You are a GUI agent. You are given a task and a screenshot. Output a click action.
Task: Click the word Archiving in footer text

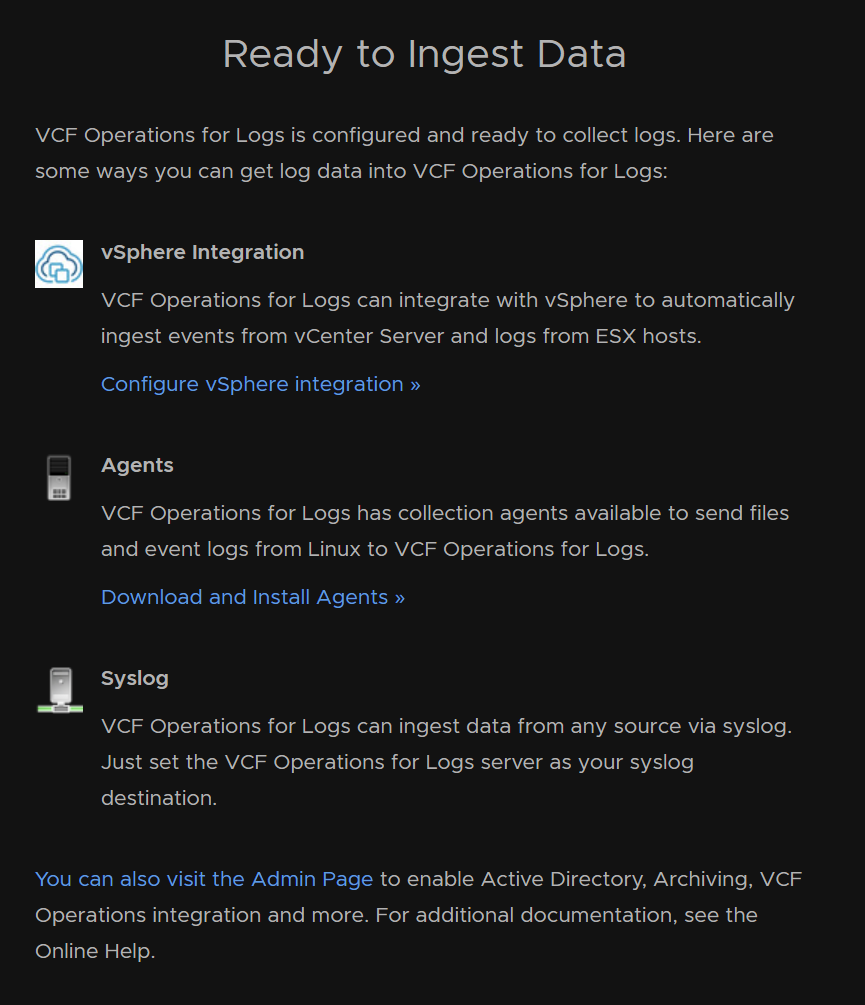[702, 879]
